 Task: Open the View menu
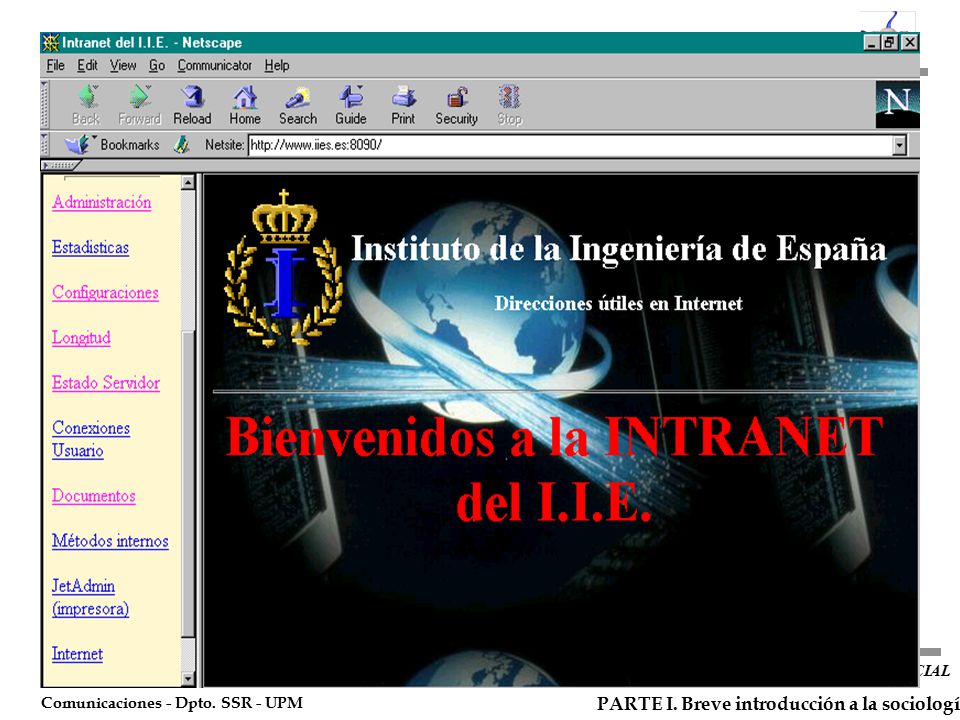point(123,66)
